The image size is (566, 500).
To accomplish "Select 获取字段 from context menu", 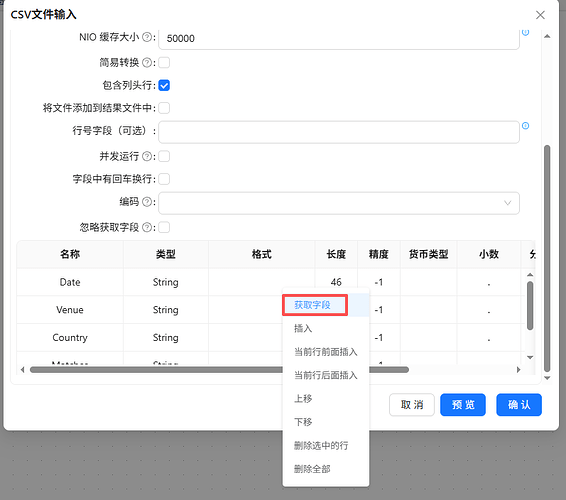I will click(313, 305).
